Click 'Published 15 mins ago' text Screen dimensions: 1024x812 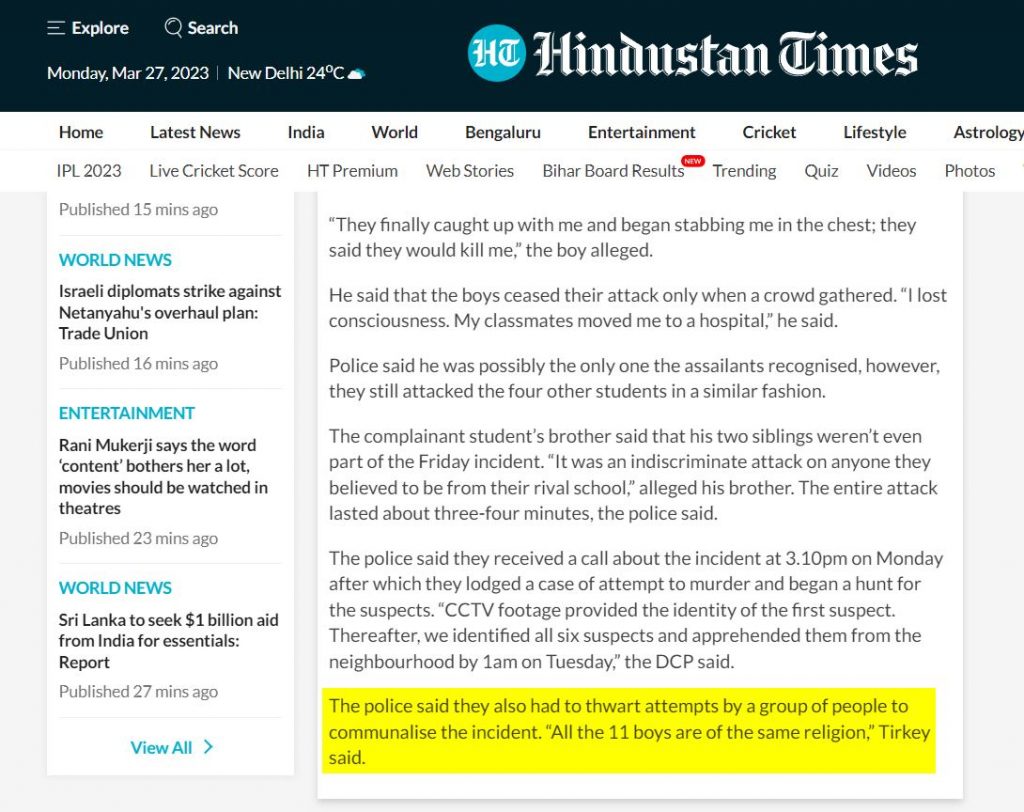[138, 209]
